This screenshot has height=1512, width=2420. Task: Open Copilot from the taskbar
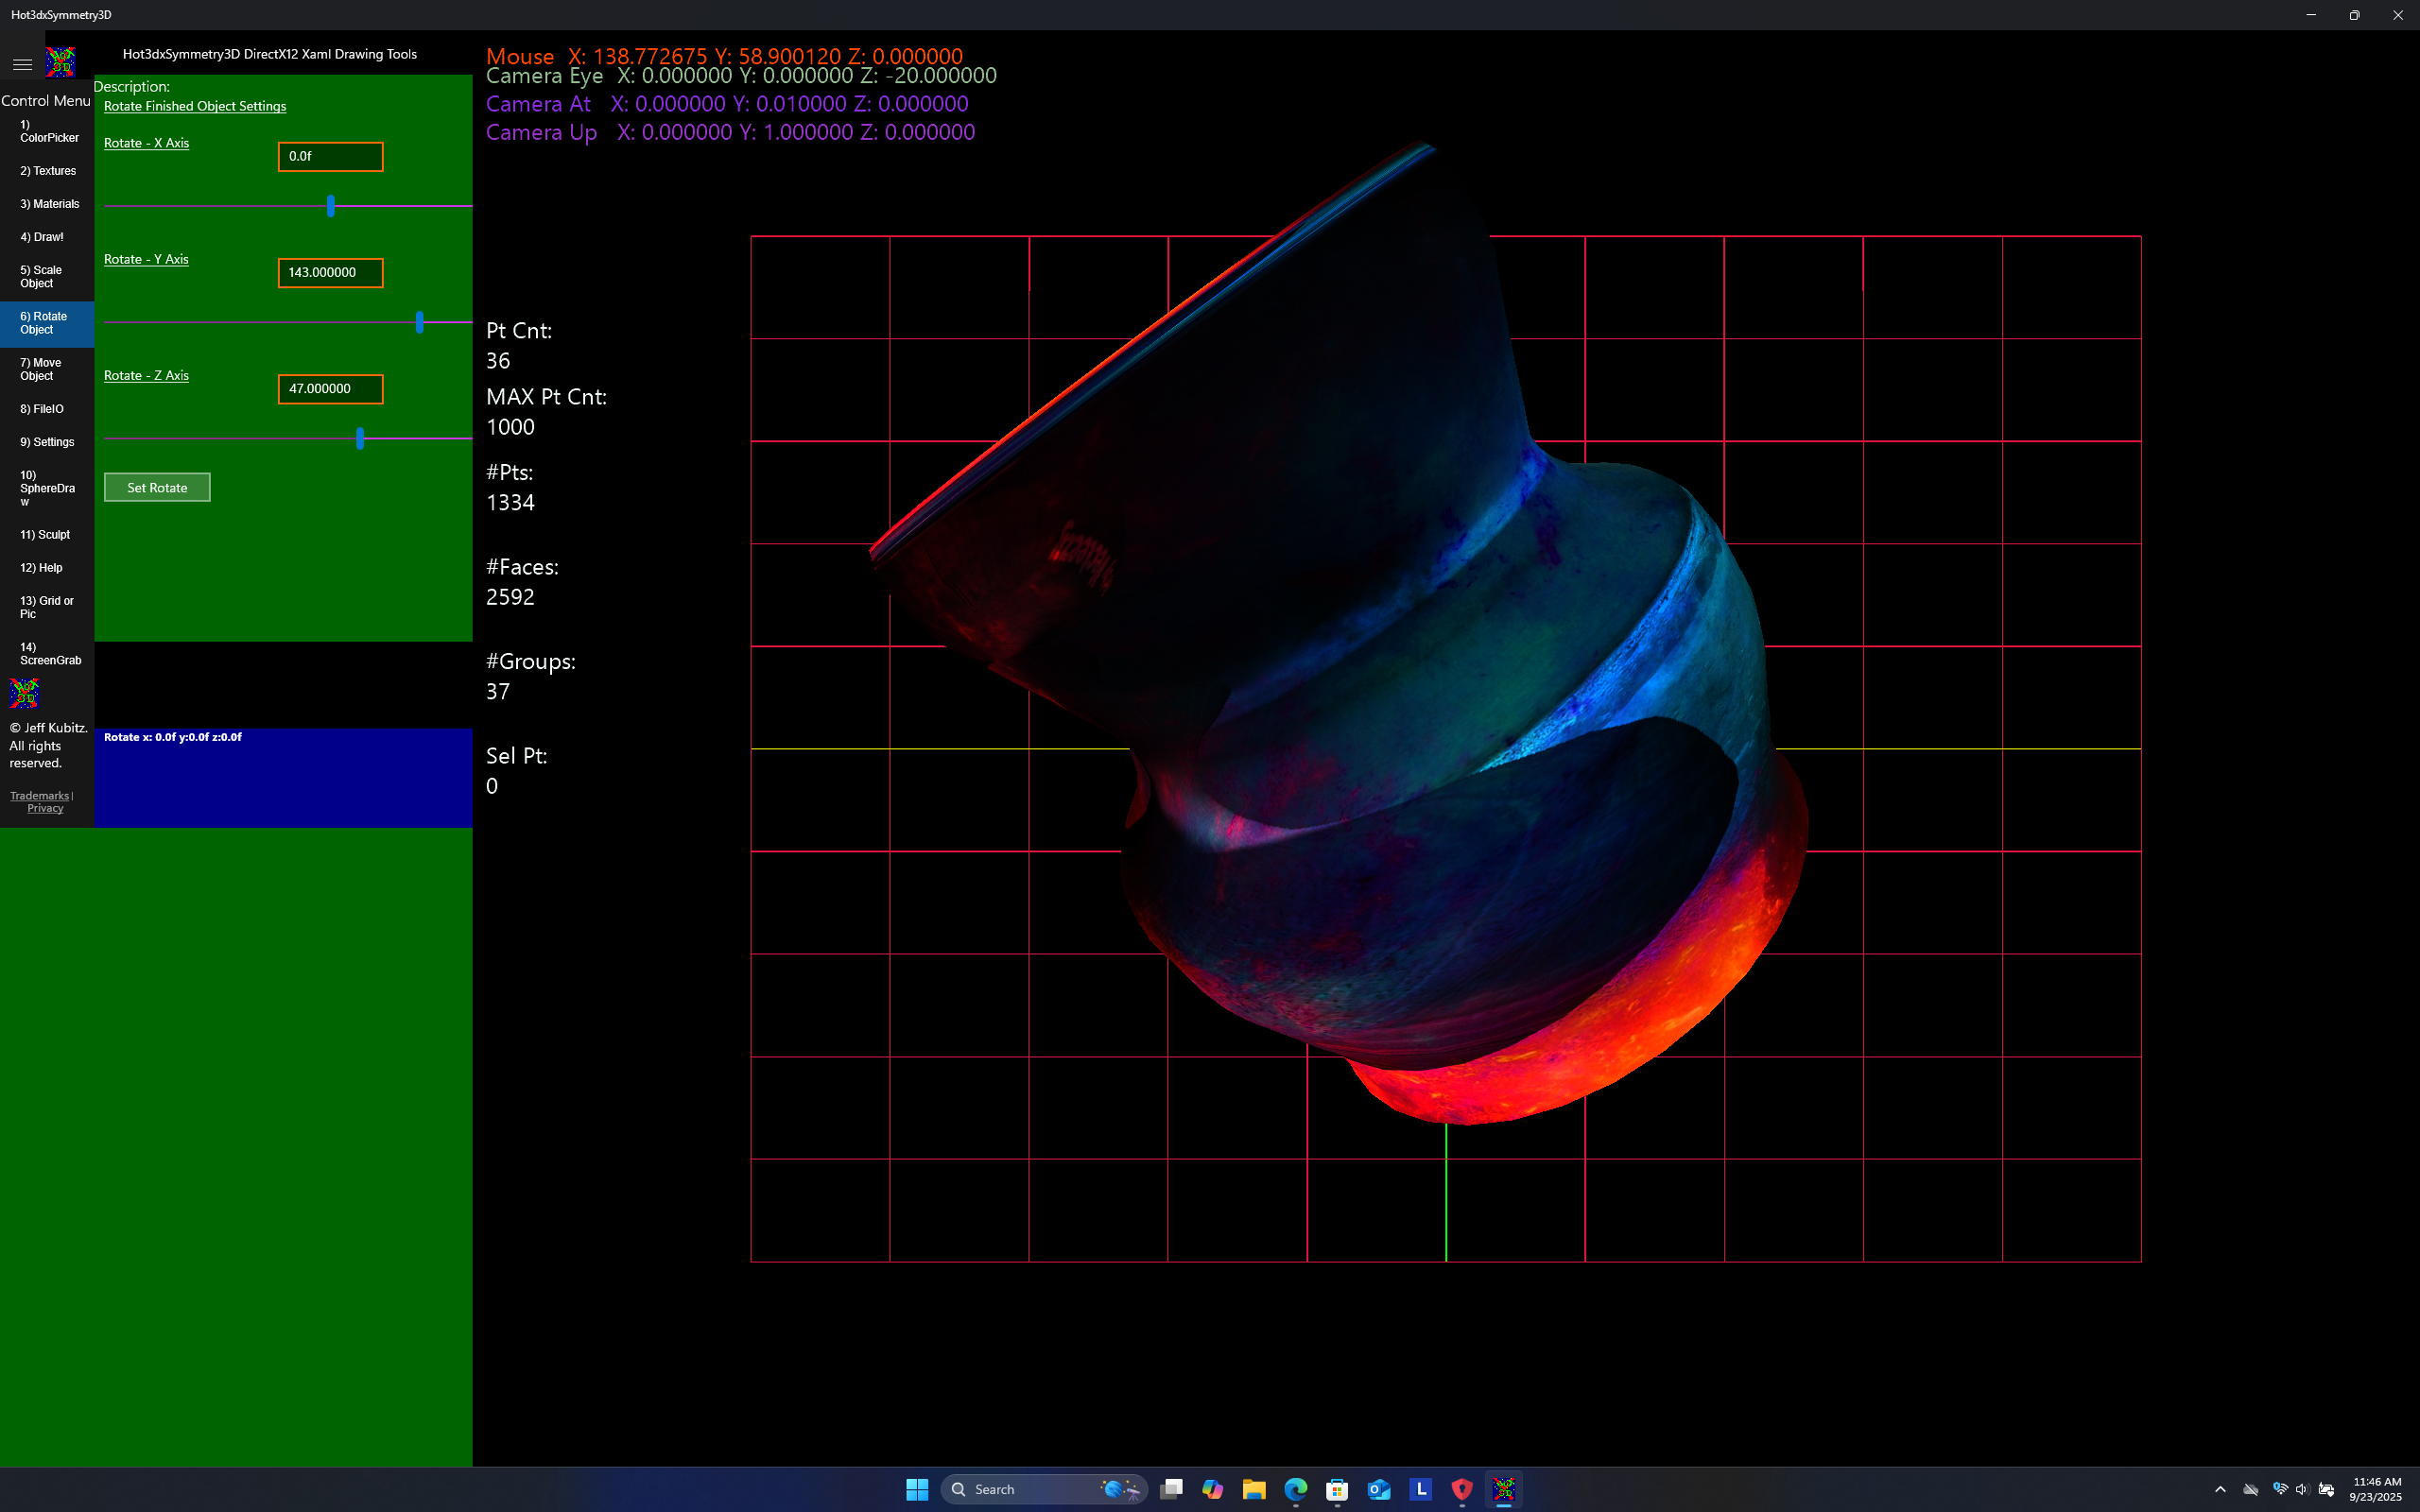(1213, 1489)
